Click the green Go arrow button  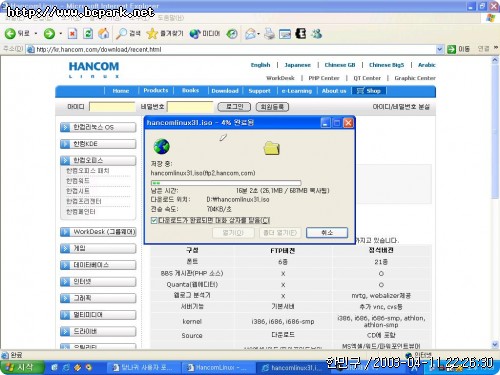451,49
